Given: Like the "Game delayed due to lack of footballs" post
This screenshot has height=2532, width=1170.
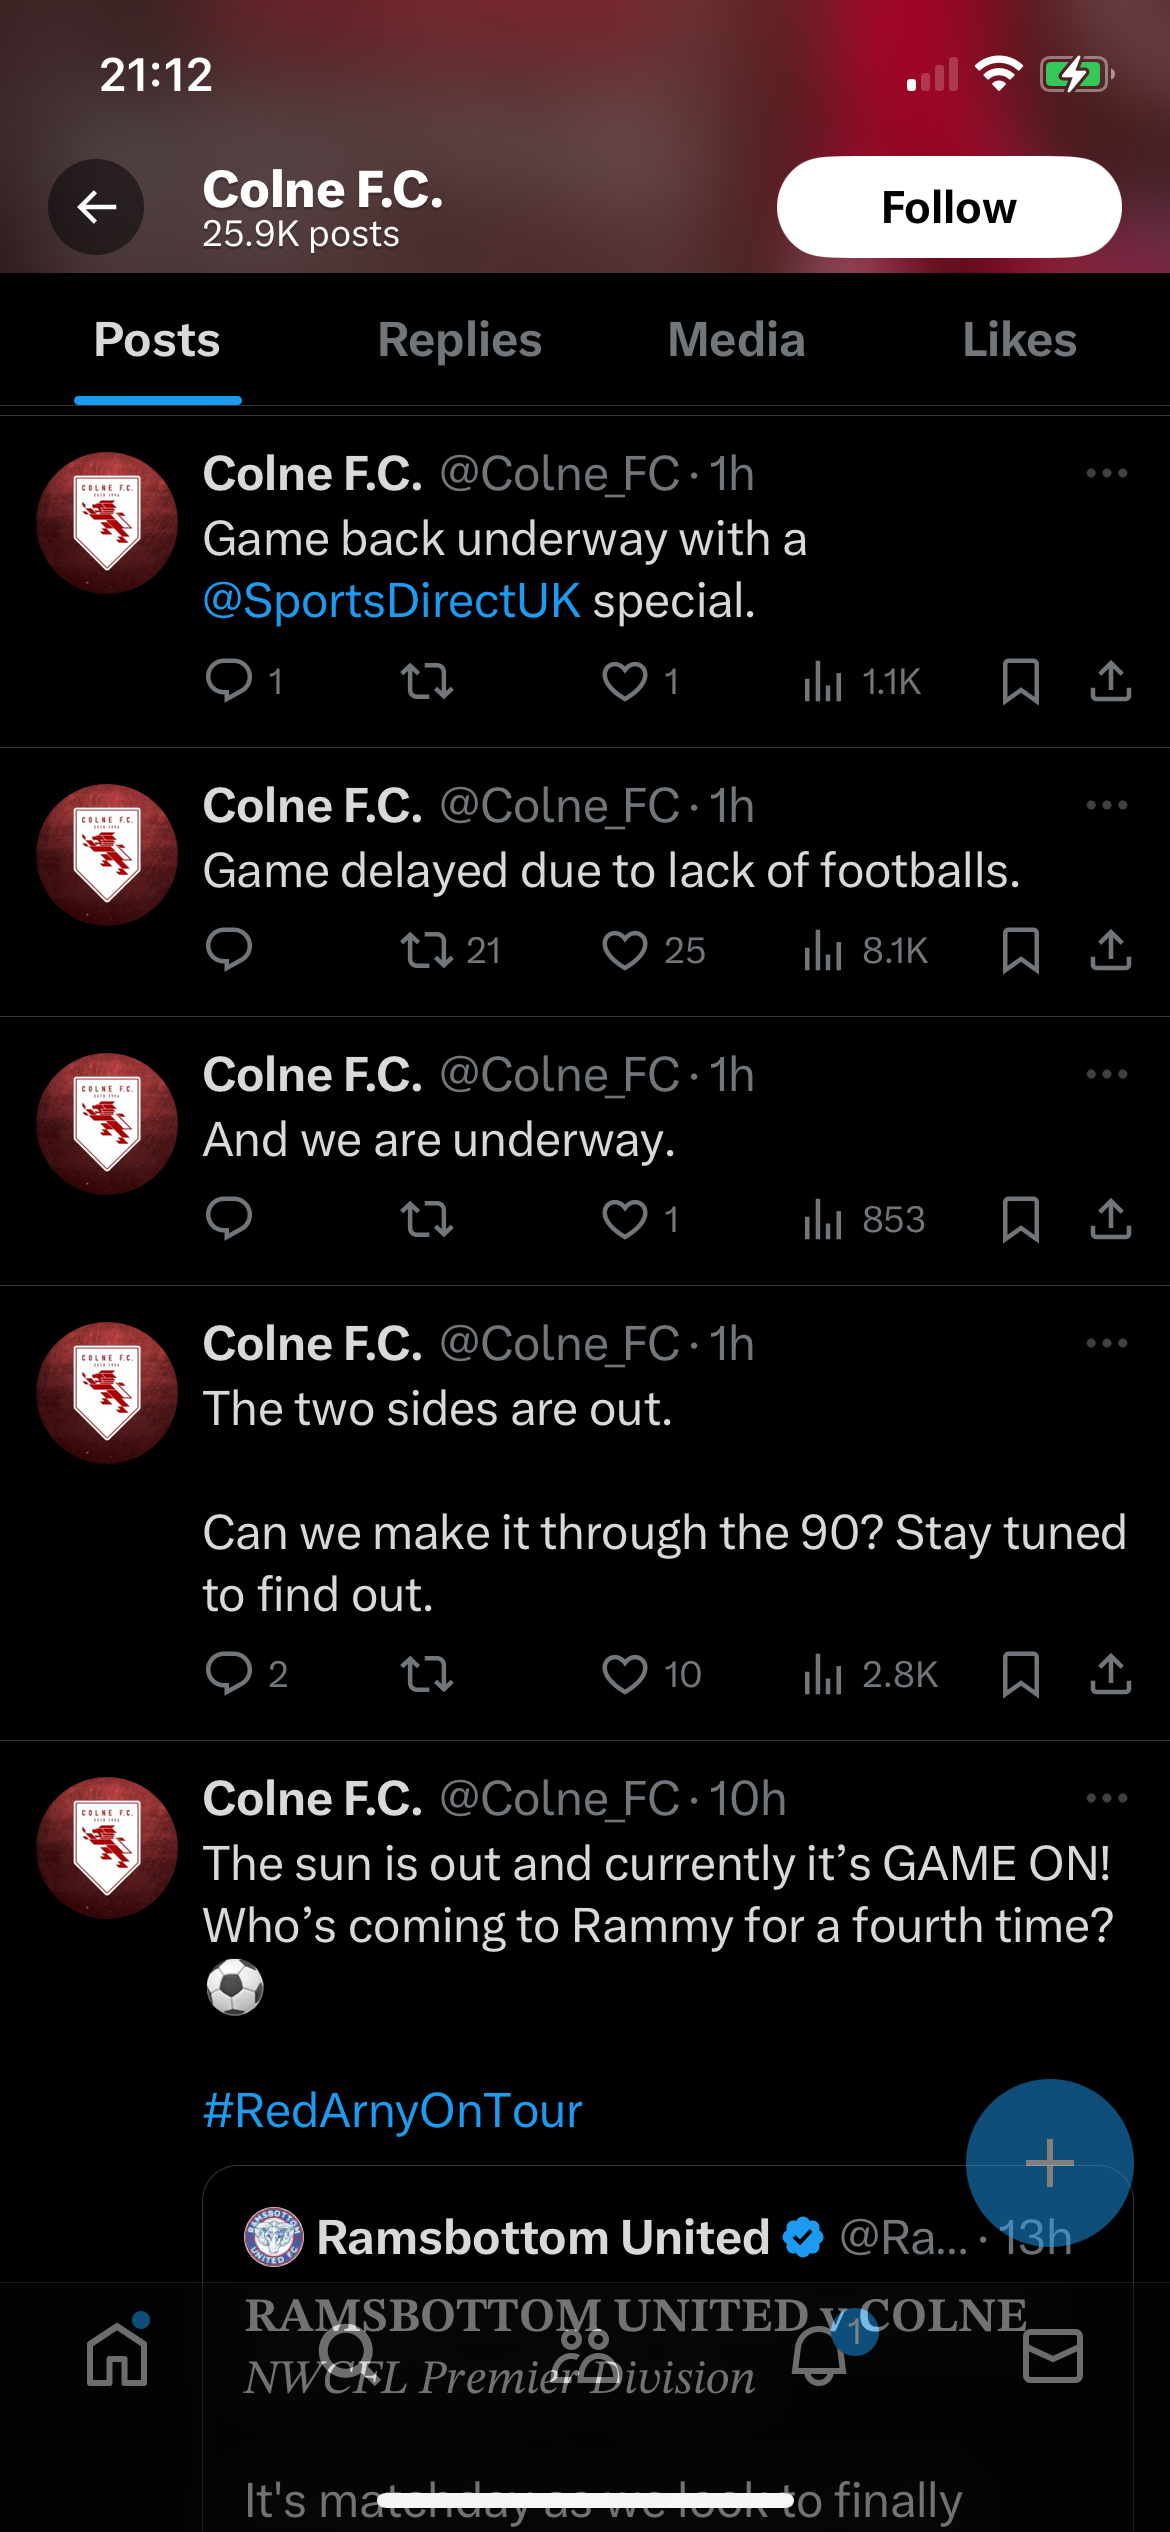Looking at the screenshot, I should (x=625, y=950).
